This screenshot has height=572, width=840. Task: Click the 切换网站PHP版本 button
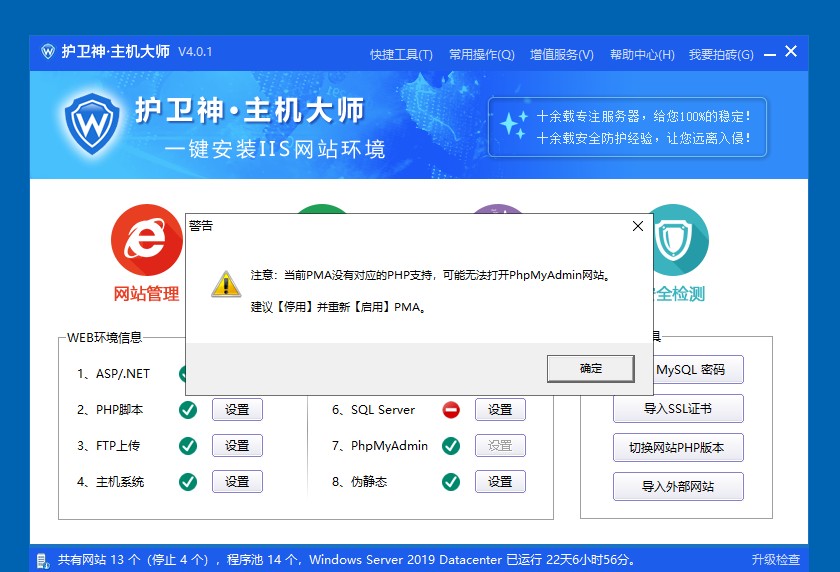(x=678, y=447)
